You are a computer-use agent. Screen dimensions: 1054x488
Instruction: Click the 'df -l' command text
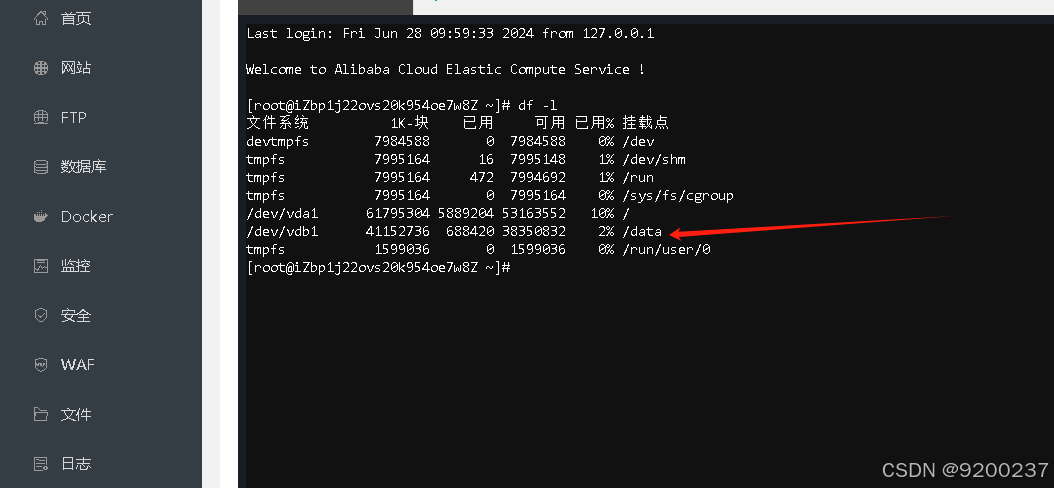point(538,106)
